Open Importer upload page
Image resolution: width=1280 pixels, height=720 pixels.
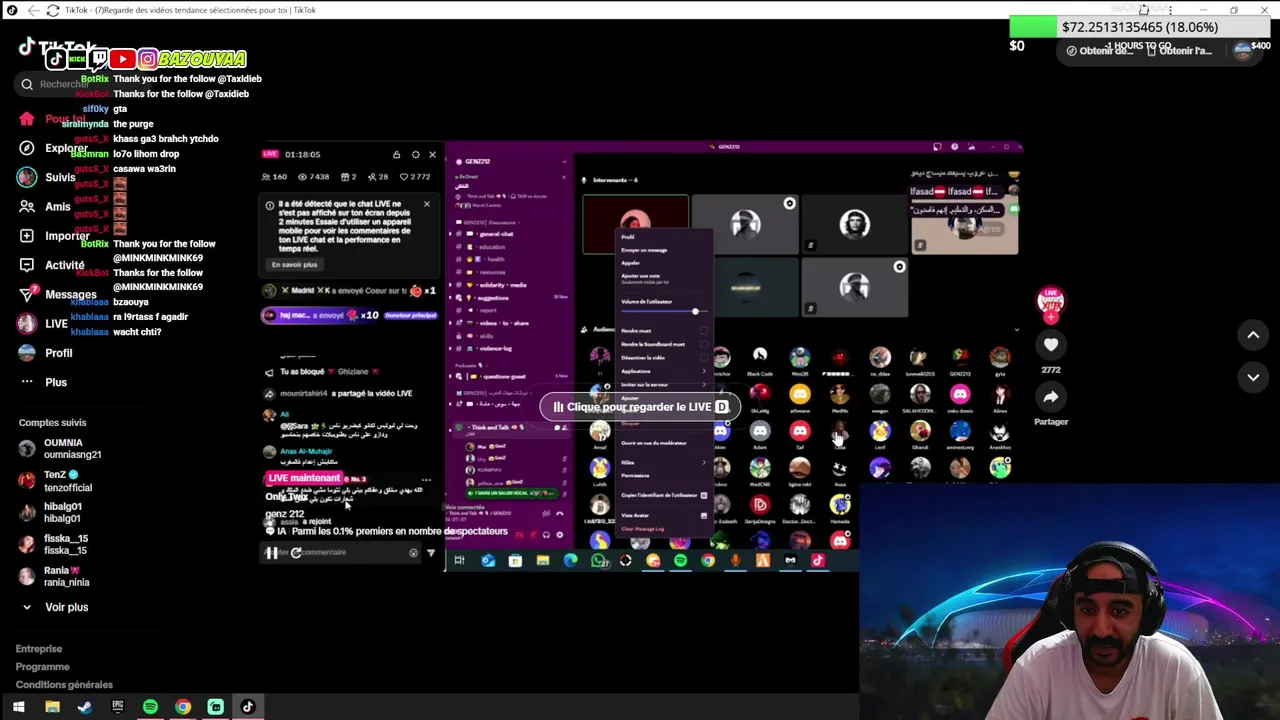tap(56, 236)
